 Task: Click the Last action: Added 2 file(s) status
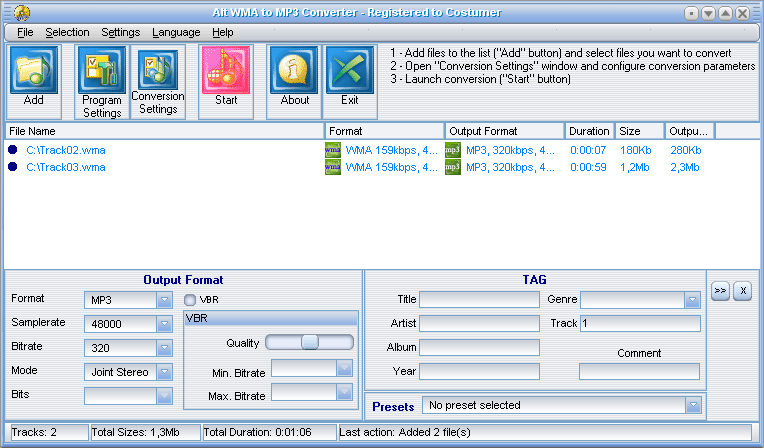pyautogui.click(x=545, y=432)
